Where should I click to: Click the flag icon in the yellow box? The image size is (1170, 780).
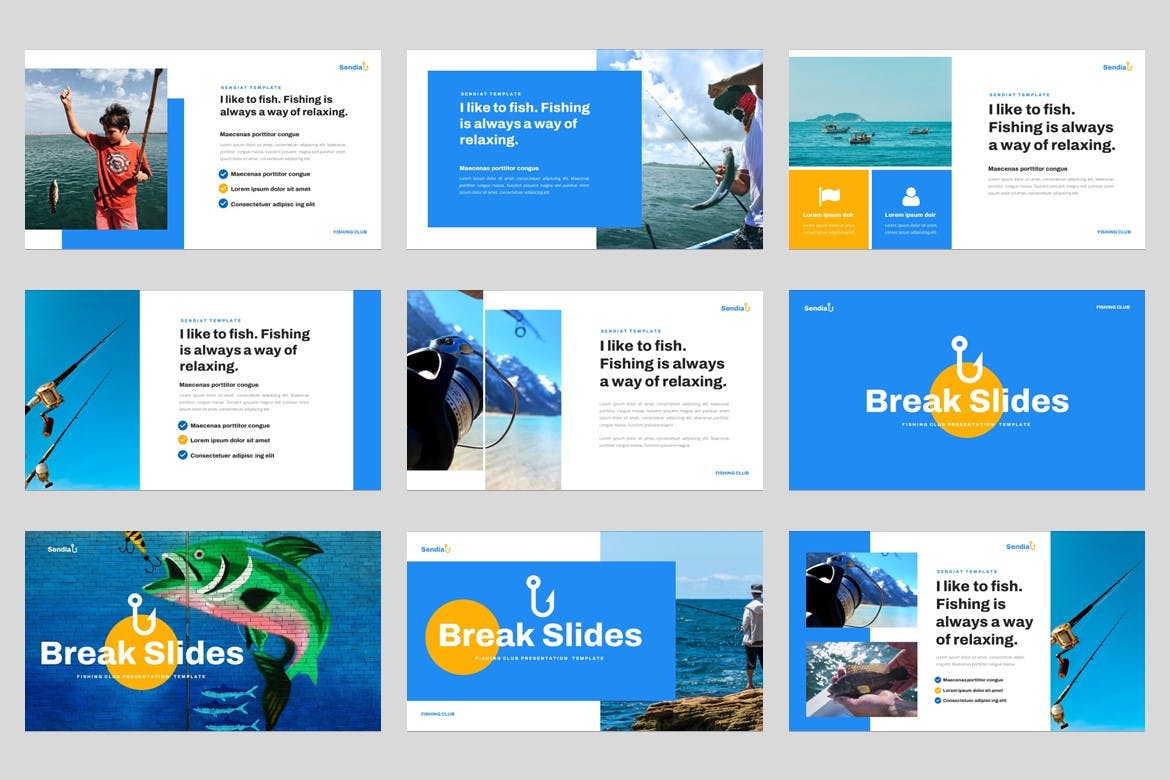pos(828,196)
